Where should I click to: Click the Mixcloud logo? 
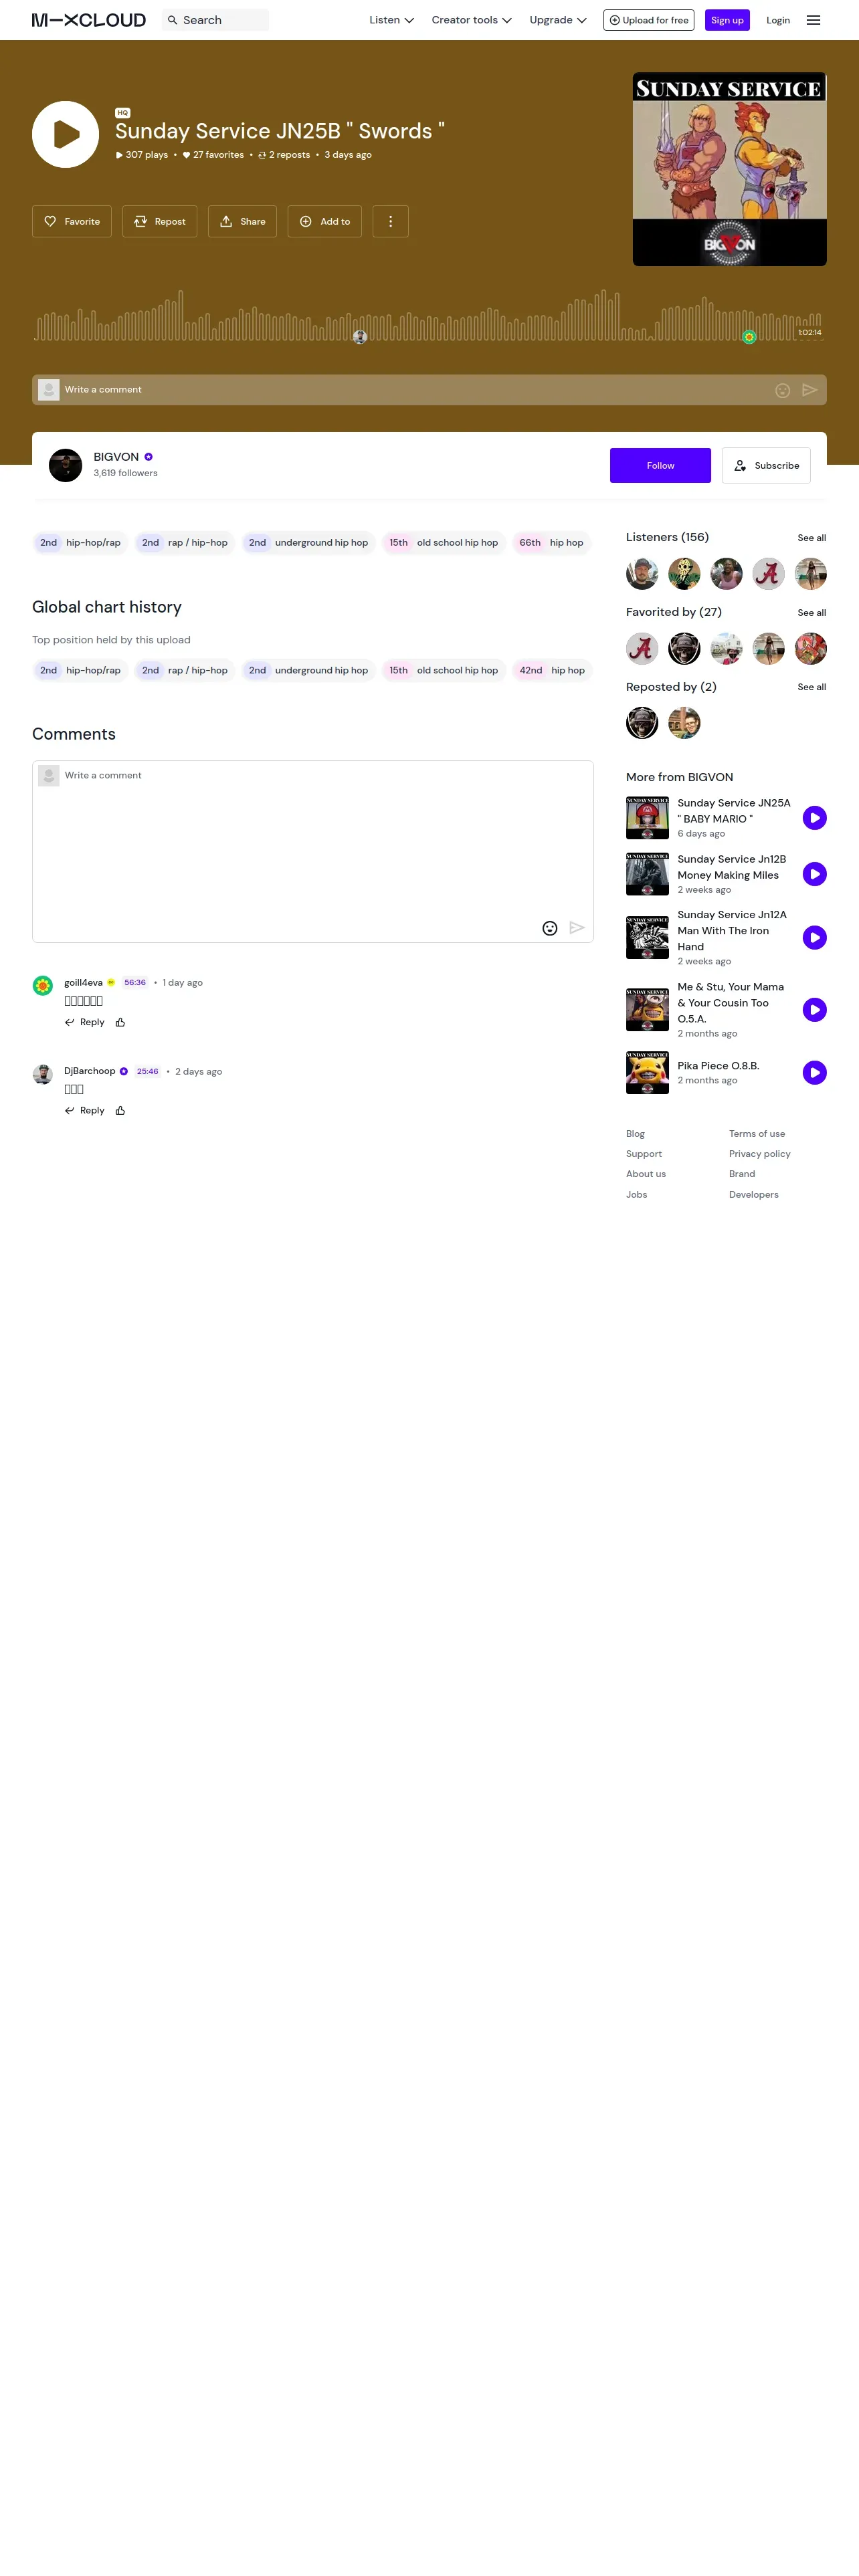pyautogui.click(x=89, y=20)
